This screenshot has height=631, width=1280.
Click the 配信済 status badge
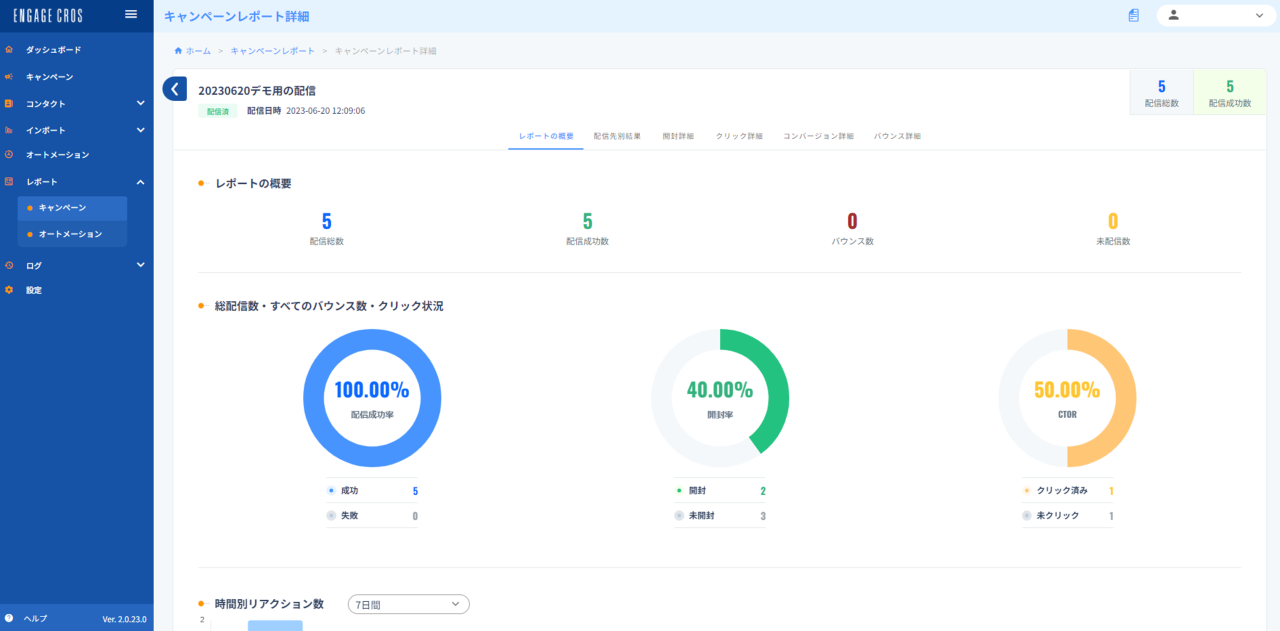pyautogui.click(x=218, y=111)
